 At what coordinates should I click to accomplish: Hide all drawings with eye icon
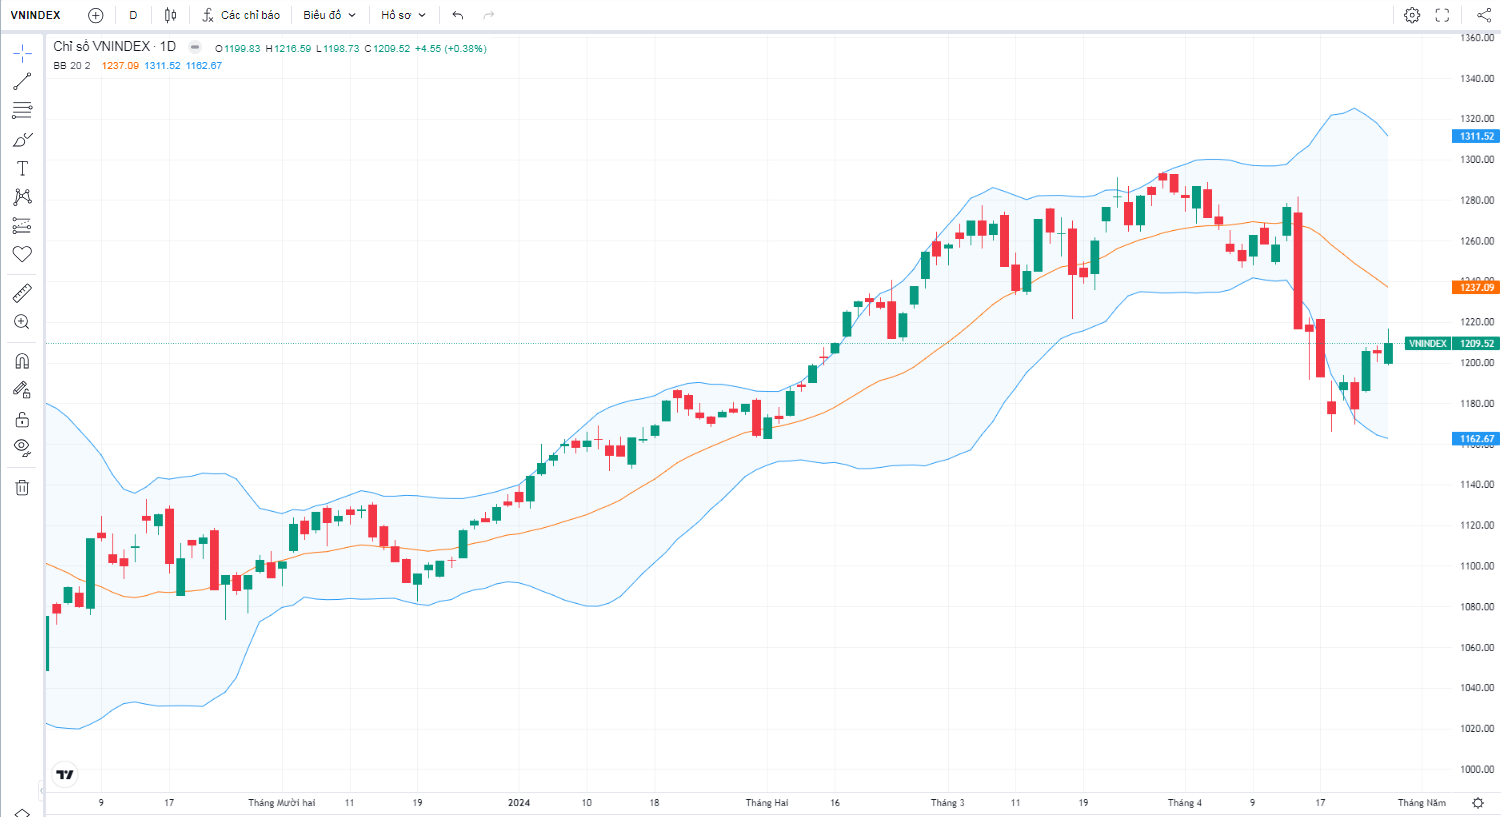tap(22, 447)
